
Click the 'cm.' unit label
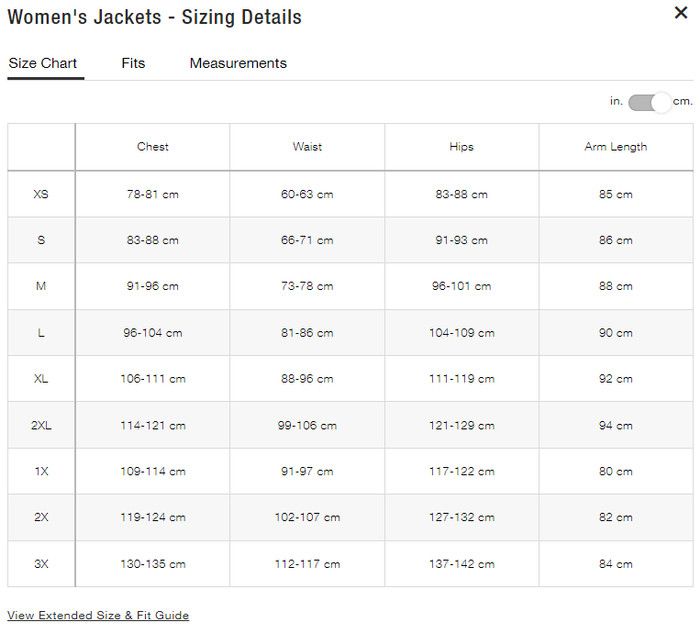683,101
